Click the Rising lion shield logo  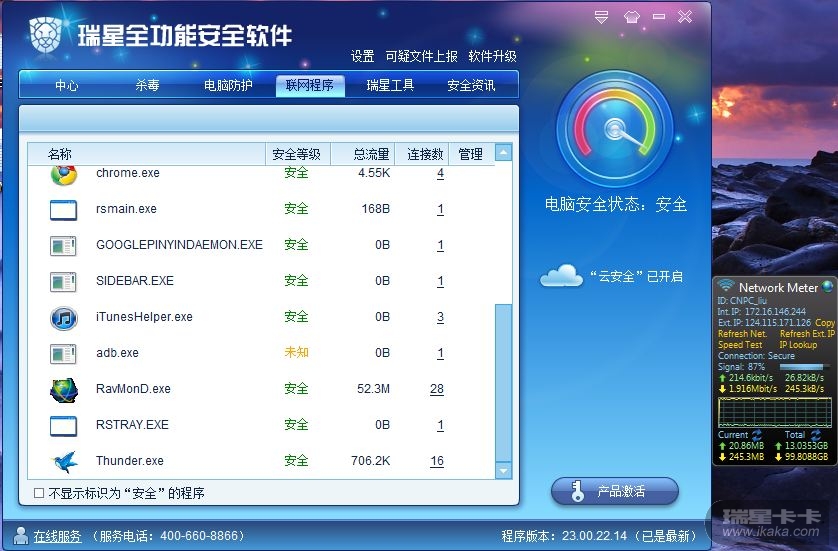[44, 35]
